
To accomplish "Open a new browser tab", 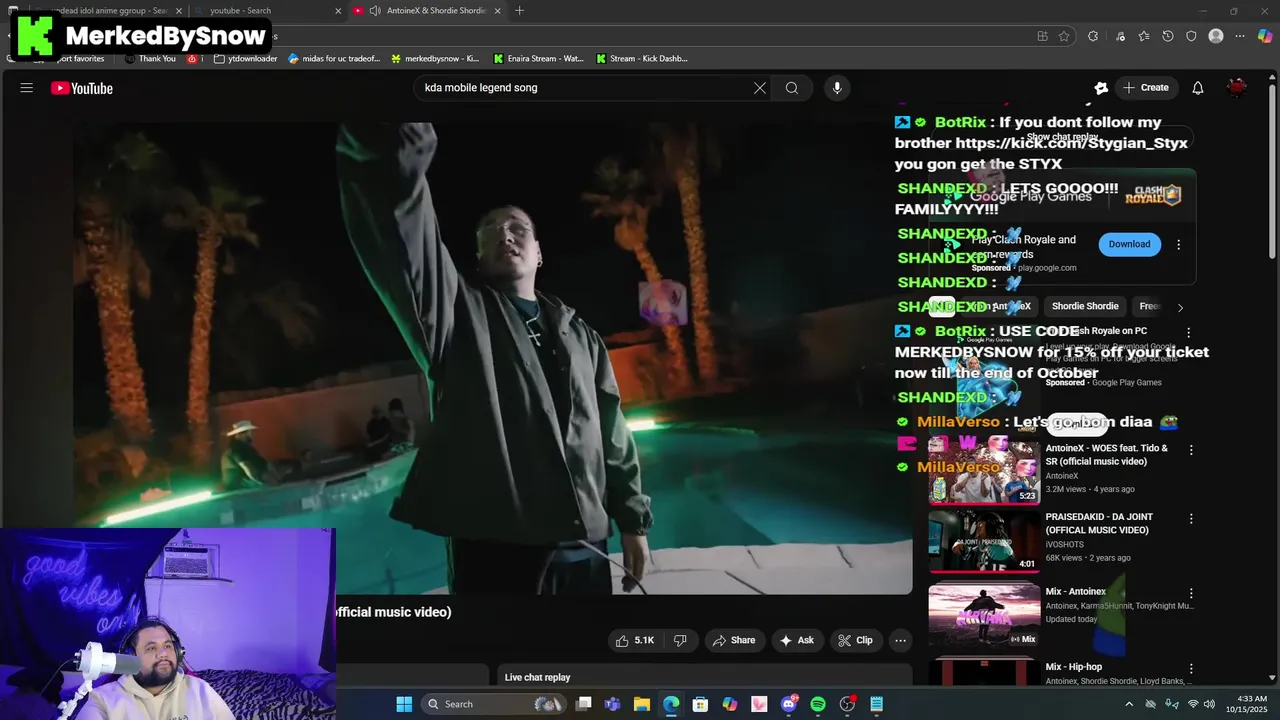I will (519, 11).
